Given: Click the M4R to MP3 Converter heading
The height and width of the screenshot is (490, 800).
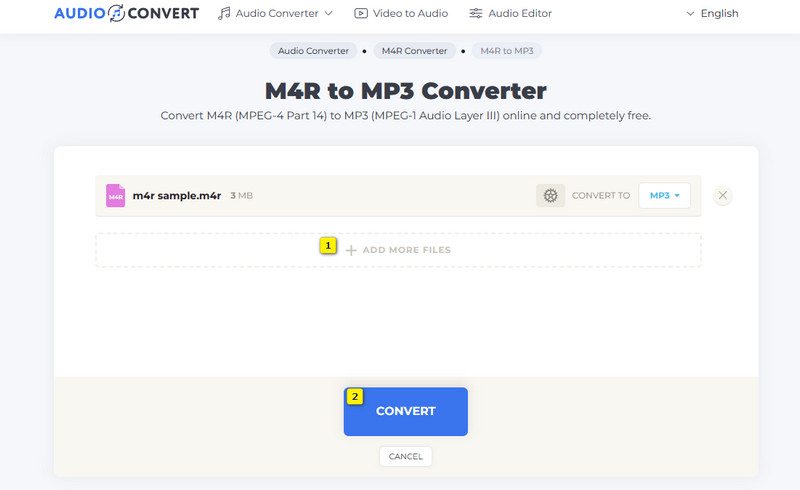Looking at the screenshot, I should (x=406, y=91).
